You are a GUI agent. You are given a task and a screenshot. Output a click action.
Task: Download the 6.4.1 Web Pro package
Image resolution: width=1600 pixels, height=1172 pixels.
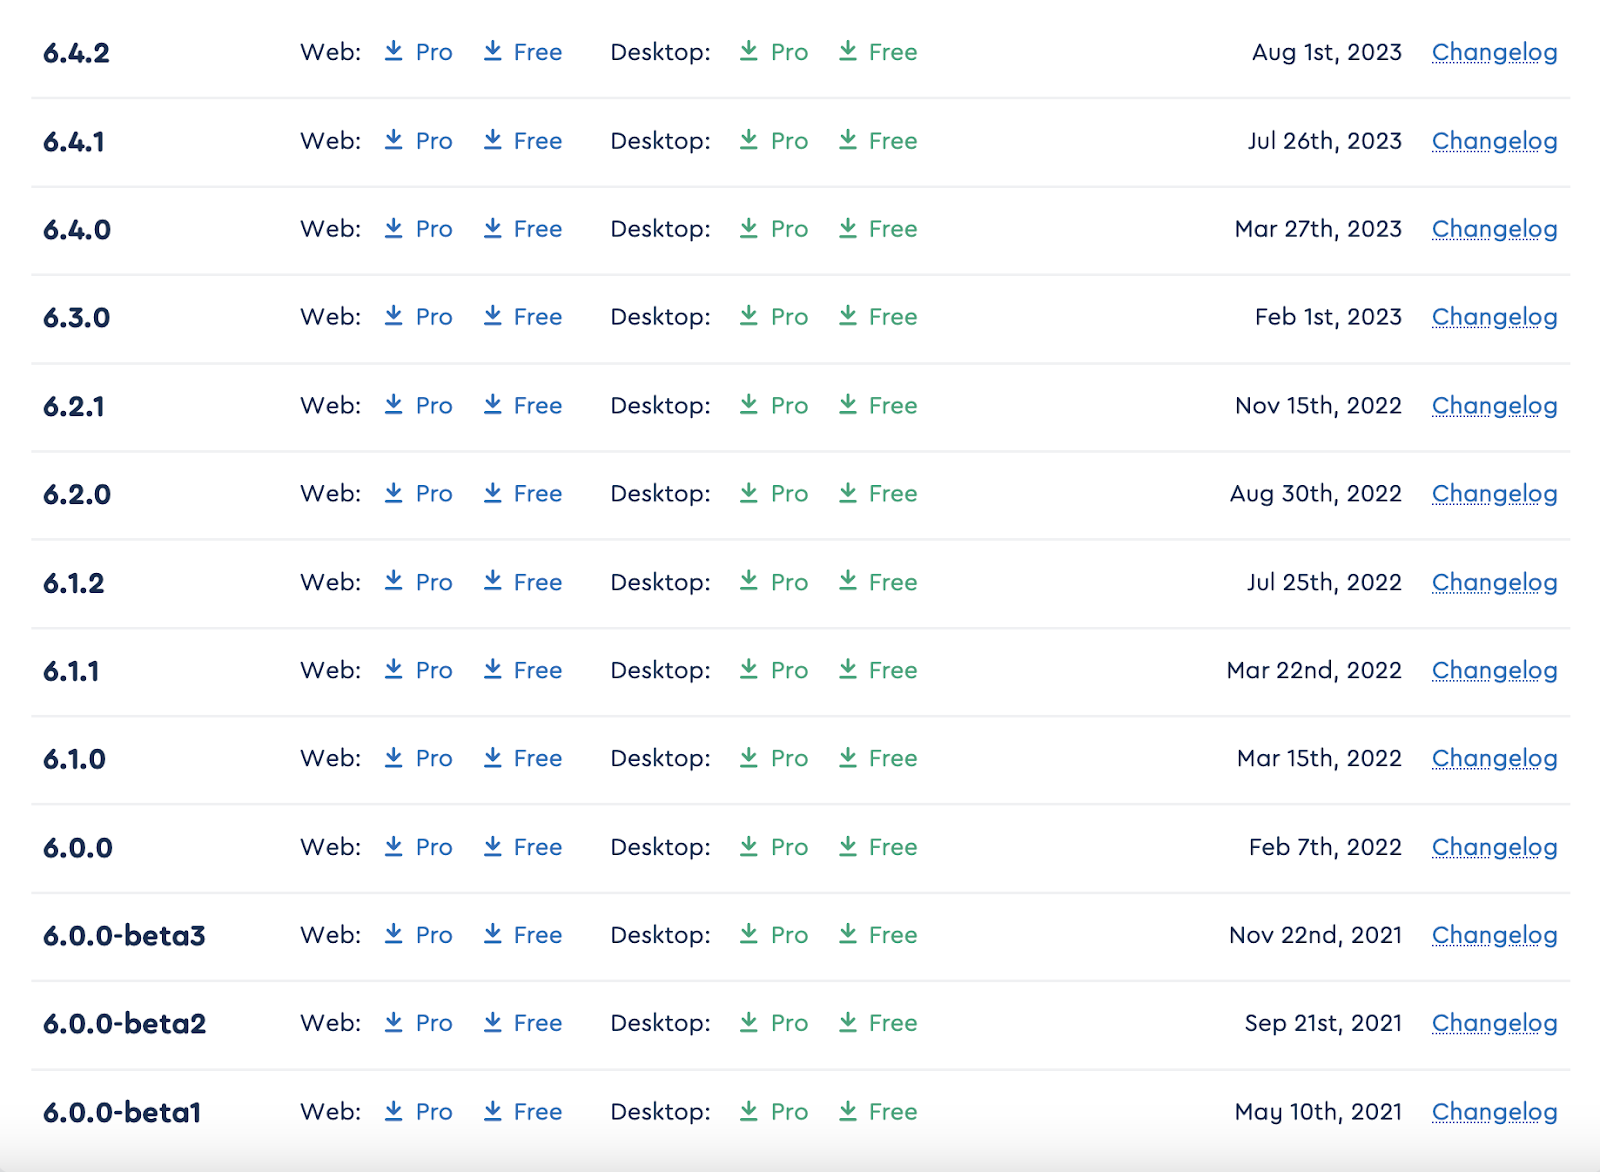coord(418,141)
